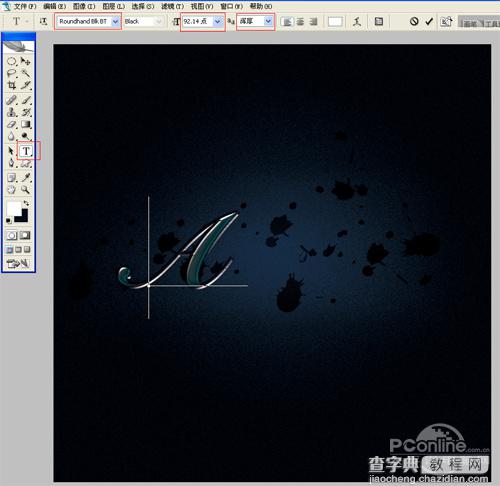The width and height of the screenshot is (500, 486).
Task: Open the Roundhand Blk BT font family dropdown
Action: click(115, 21)
